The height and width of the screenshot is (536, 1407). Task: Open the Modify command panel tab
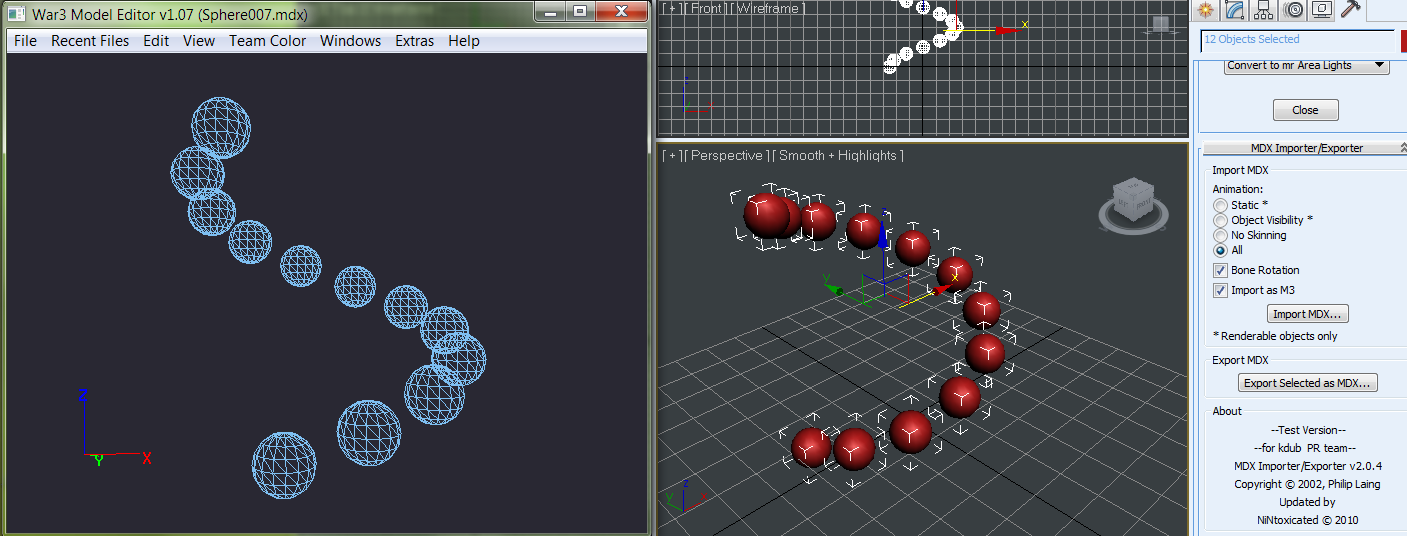pyautogui.click(x=1235, y=10)
